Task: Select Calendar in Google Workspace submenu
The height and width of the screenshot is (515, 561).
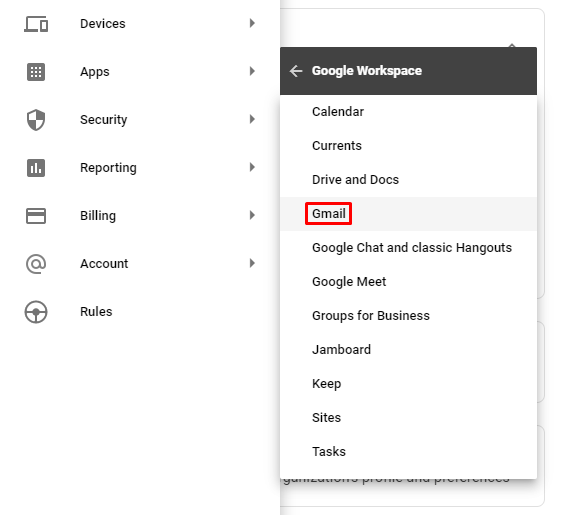Action: (x=408, y=112)
